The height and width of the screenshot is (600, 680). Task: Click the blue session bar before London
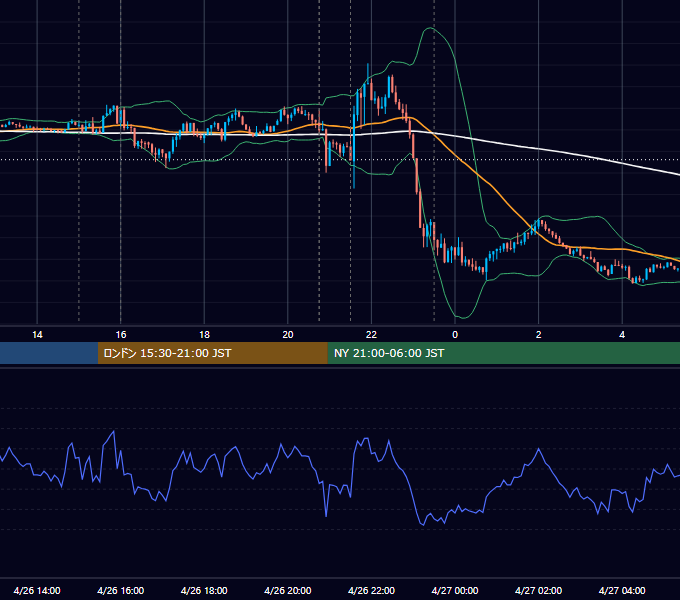click(49, 353)
